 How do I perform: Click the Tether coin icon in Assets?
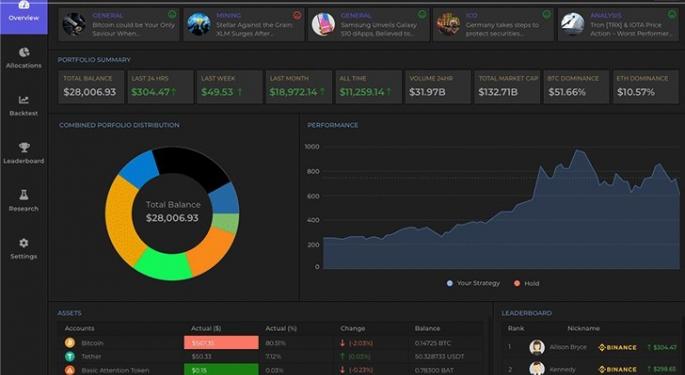point(70,357)
